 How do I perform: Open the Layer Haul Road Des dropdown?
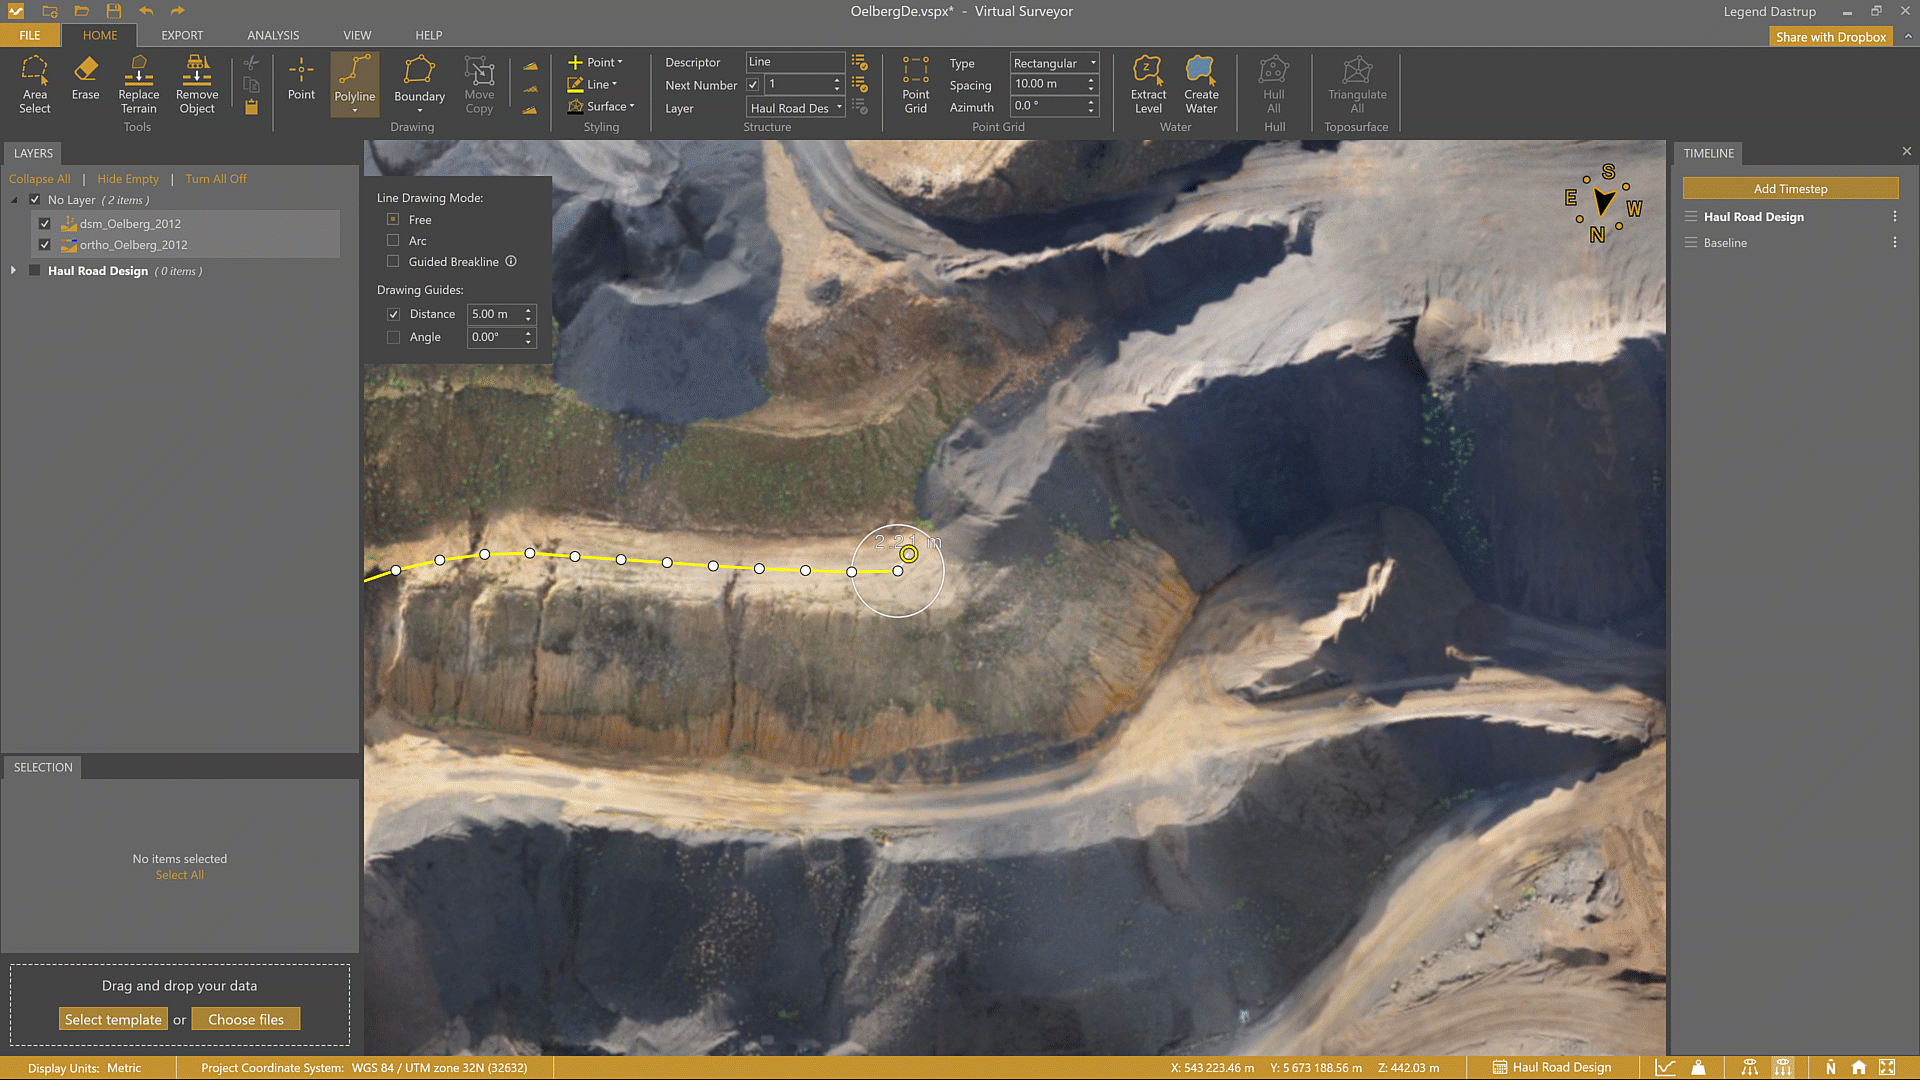click(795, 108)
